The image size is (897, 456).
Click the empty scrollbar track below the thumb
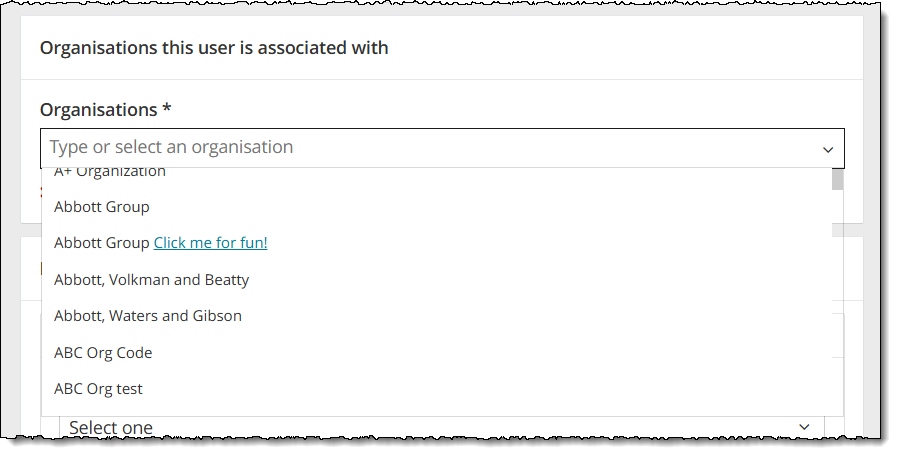[x=837, y=300]
